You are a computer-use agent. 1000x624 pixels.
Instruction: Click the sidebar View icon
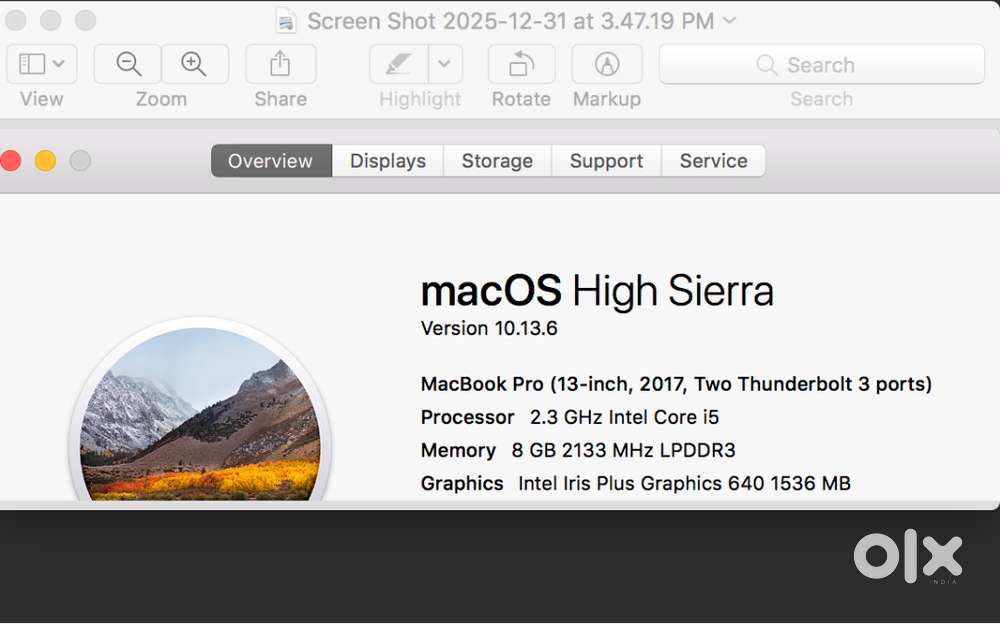tap(32, 65)
